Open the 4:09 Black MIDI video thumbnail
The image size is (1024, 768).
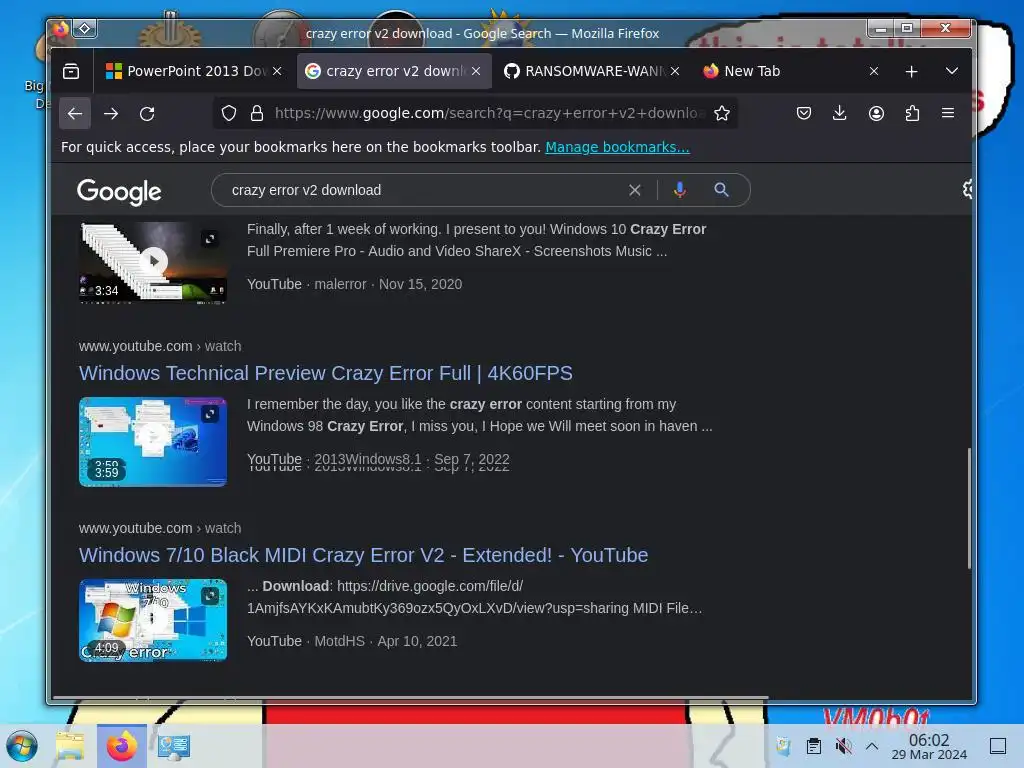153,620
